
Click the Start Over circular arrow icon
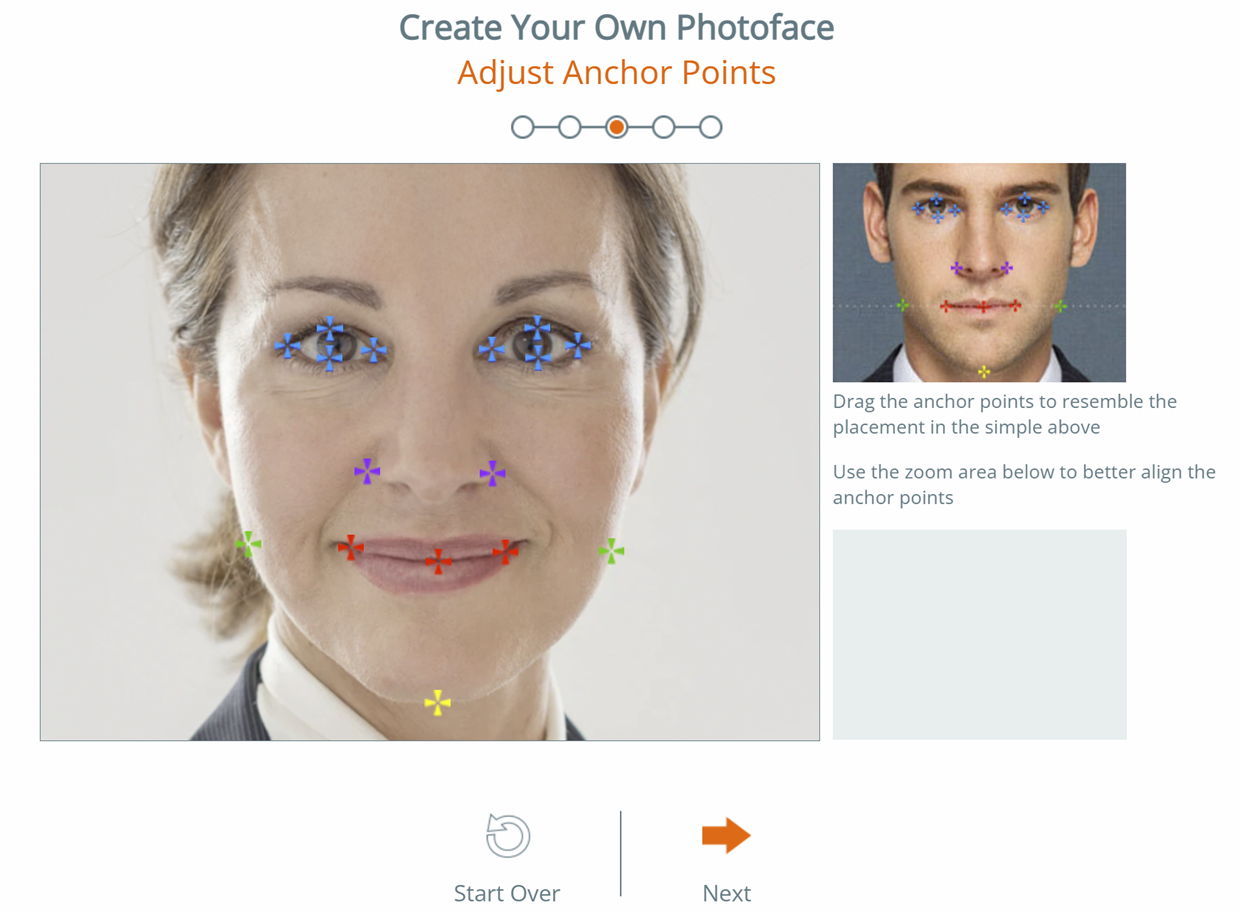click(508, 836)
